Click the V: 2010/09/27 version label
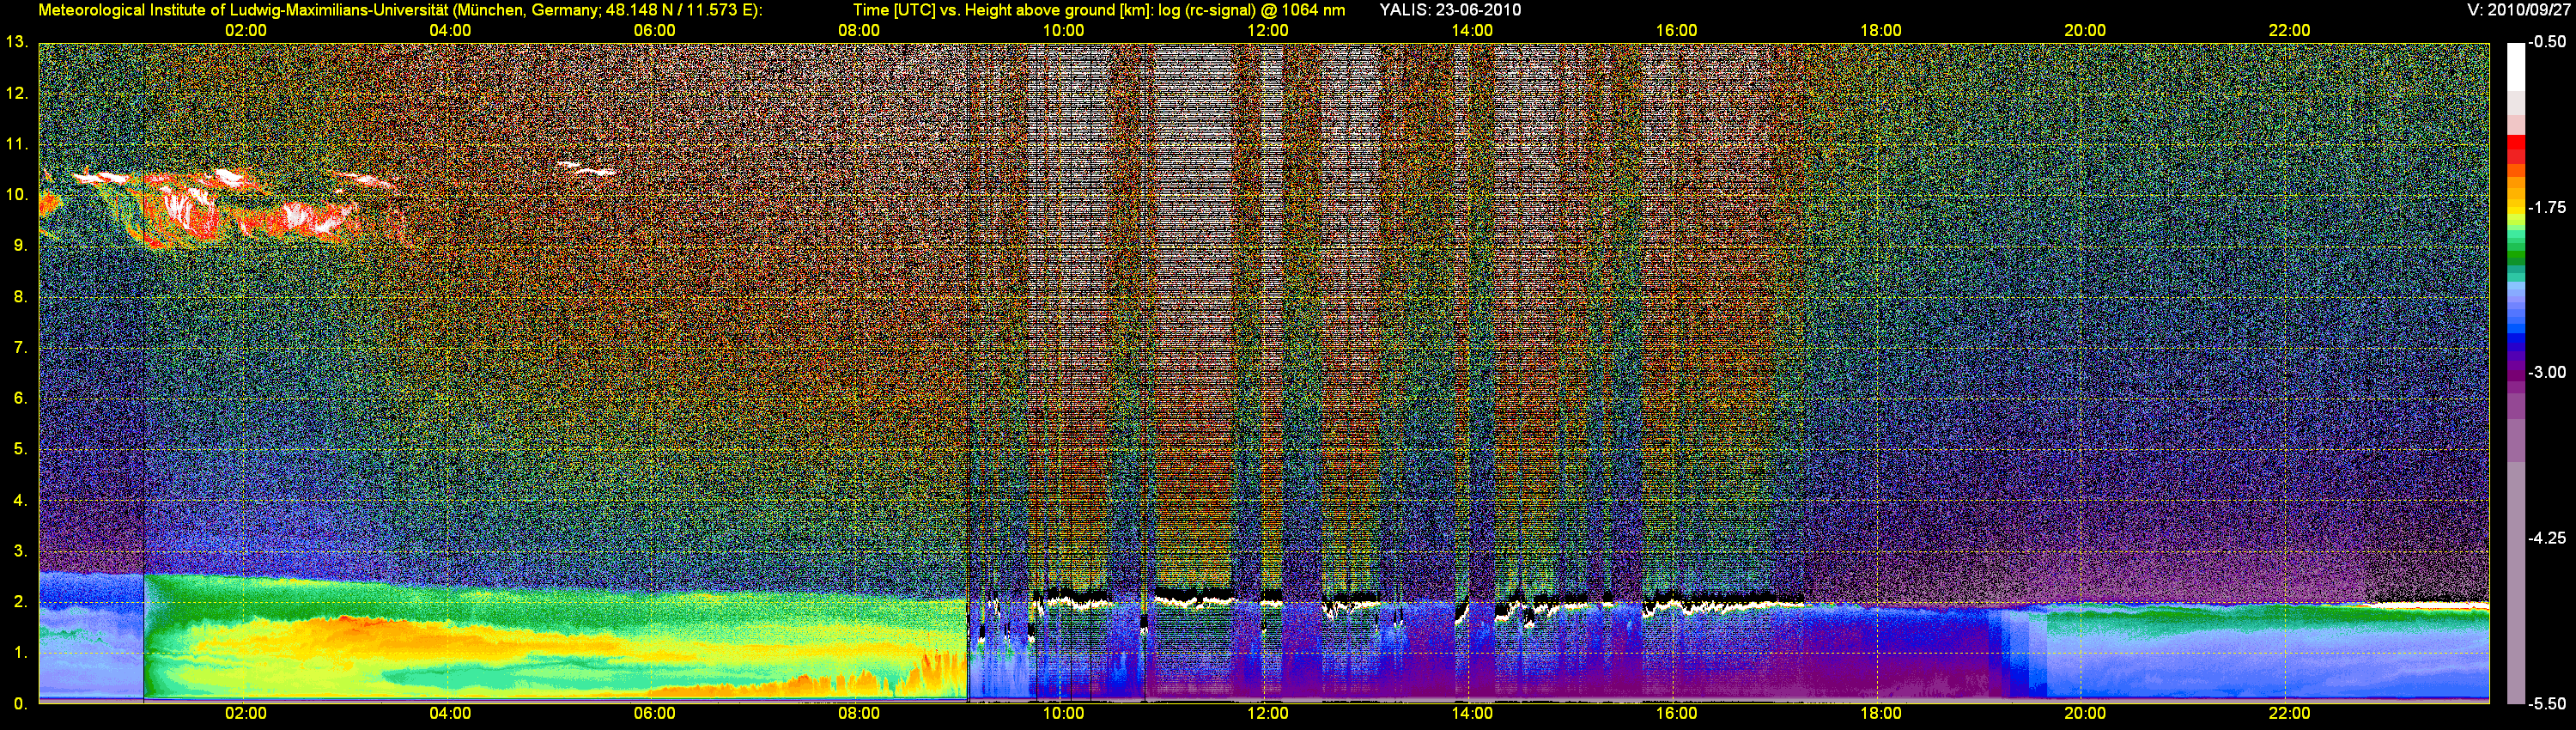This screenshot has width=2576, height=730. tap(2518, 10)
